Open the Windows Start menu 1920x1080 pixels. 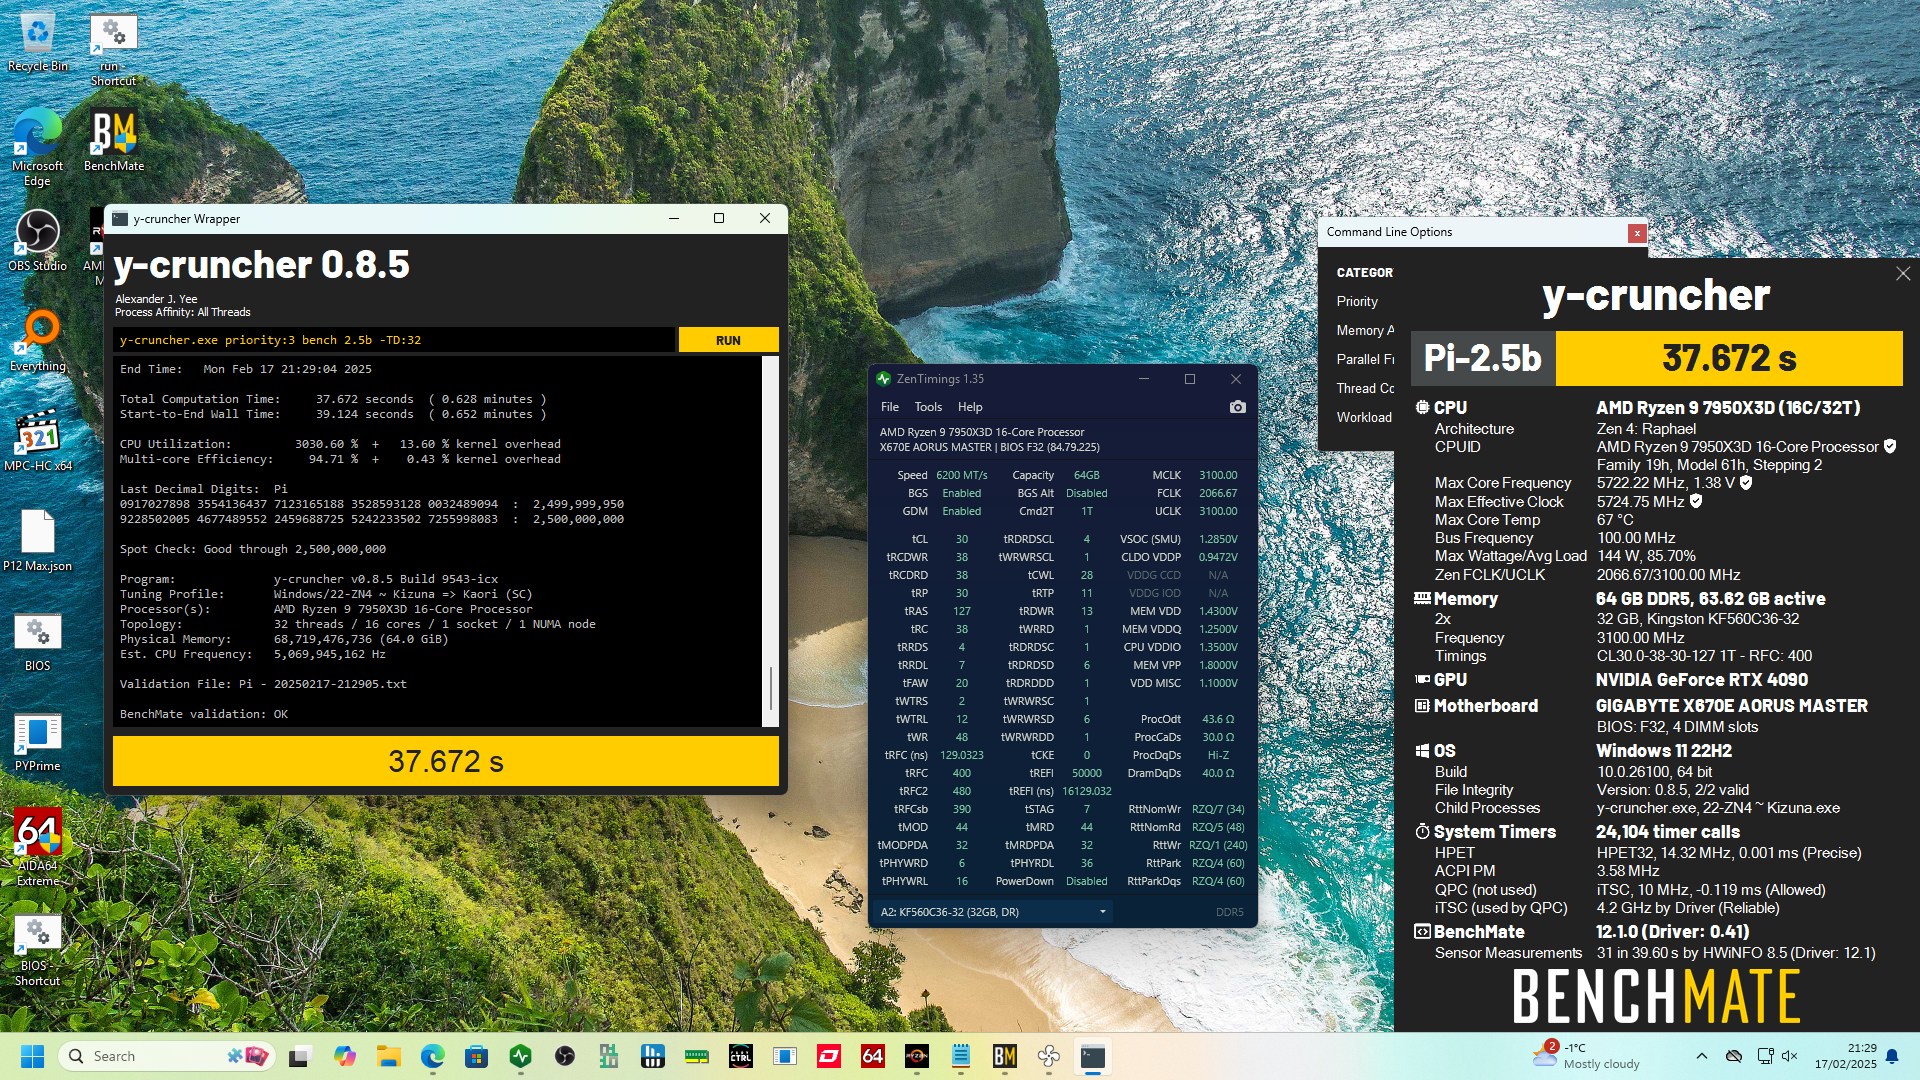pos(32,1056)
